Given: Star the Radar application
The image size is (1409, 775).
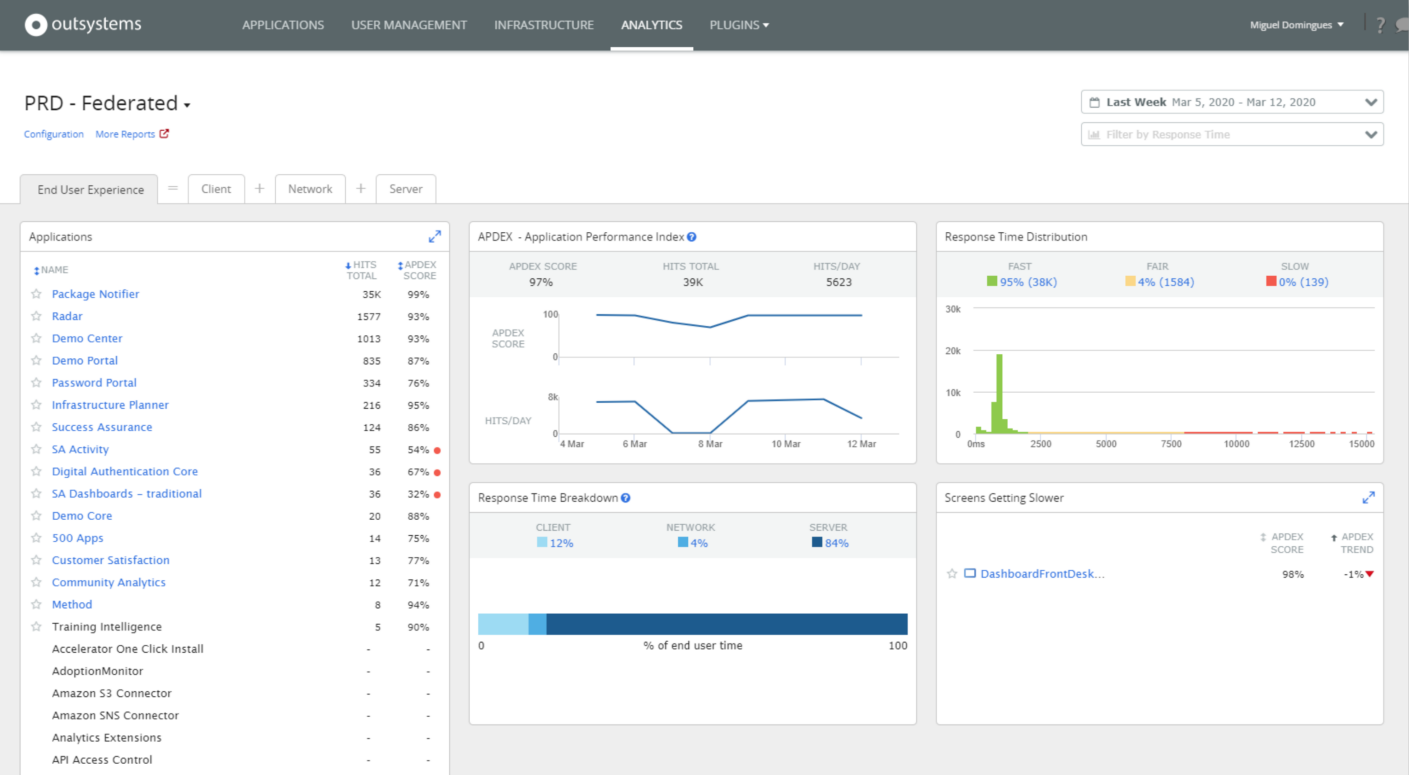Looking at the screenshot, I should [x=37, y=316].
